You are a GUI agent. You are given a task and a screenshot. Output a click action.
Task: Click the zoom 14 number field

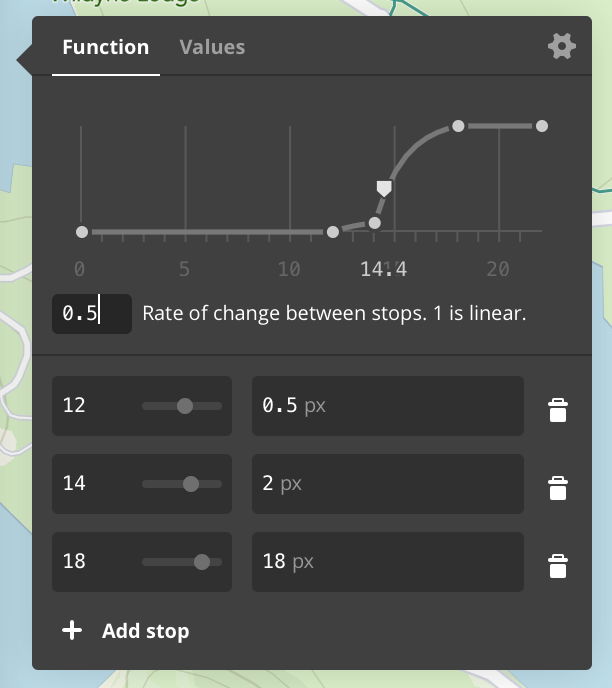coord(92,484)
